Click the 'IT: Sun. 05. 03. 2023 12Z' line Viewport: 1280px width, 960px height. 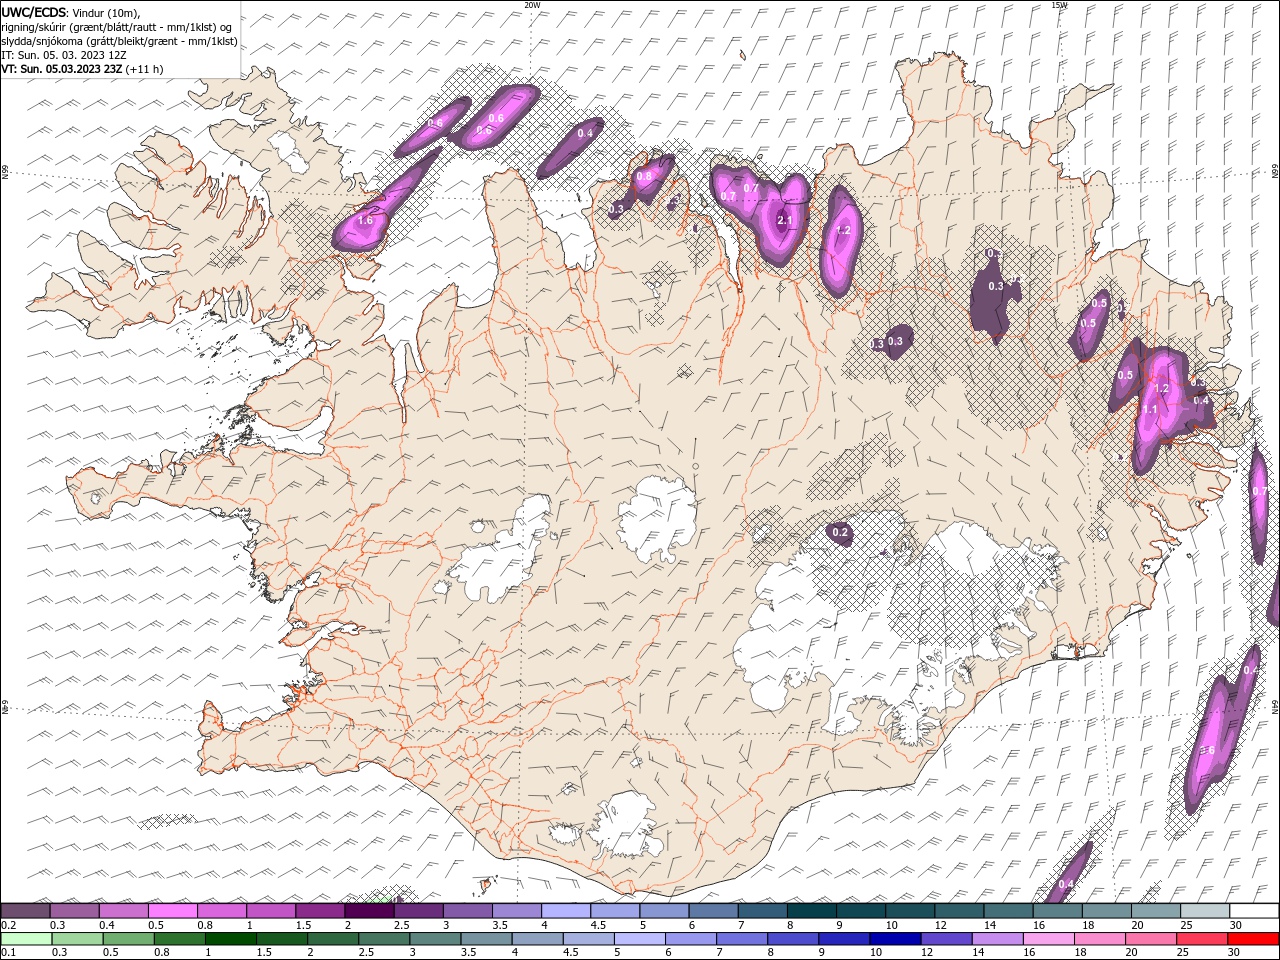pyautogui.click(x=63, y=55)
